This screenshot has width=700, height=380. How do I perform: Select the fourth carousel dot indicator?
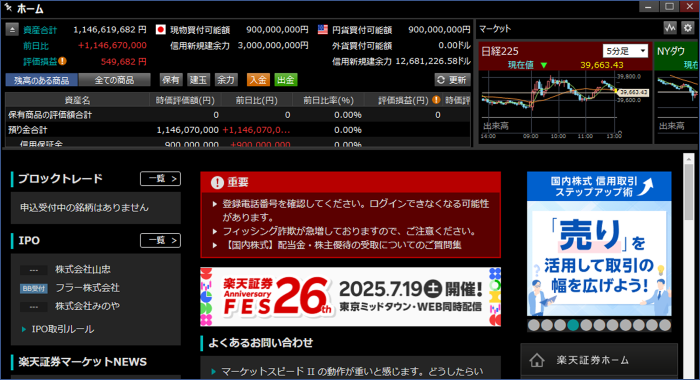573,325
